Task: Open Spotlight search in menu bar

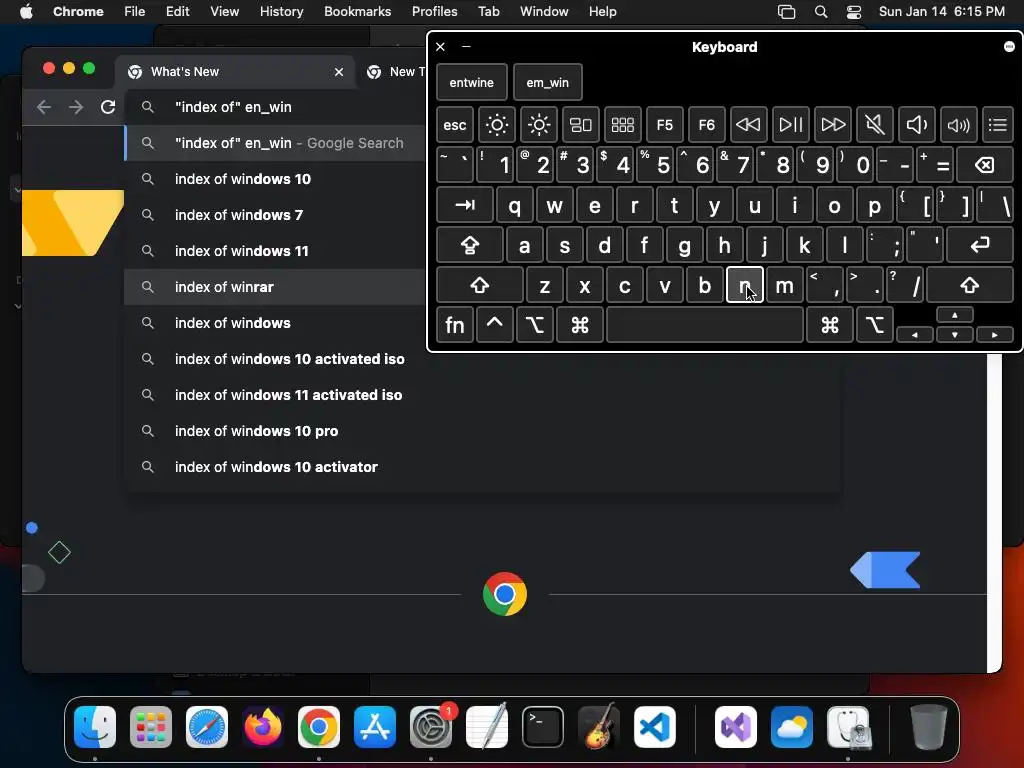Action: [821, 11]
